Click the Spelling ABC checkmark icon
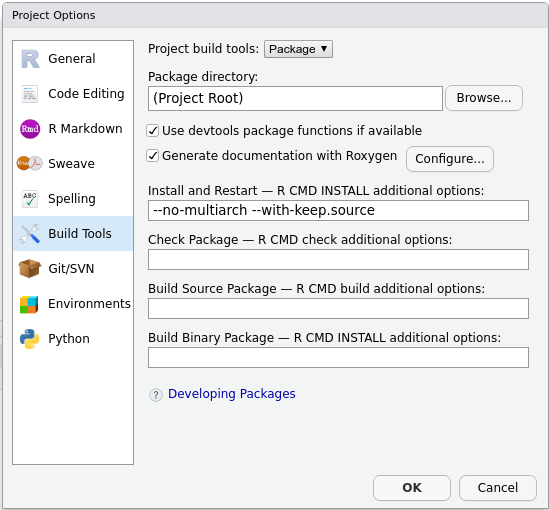 click(x=29, y=198)
